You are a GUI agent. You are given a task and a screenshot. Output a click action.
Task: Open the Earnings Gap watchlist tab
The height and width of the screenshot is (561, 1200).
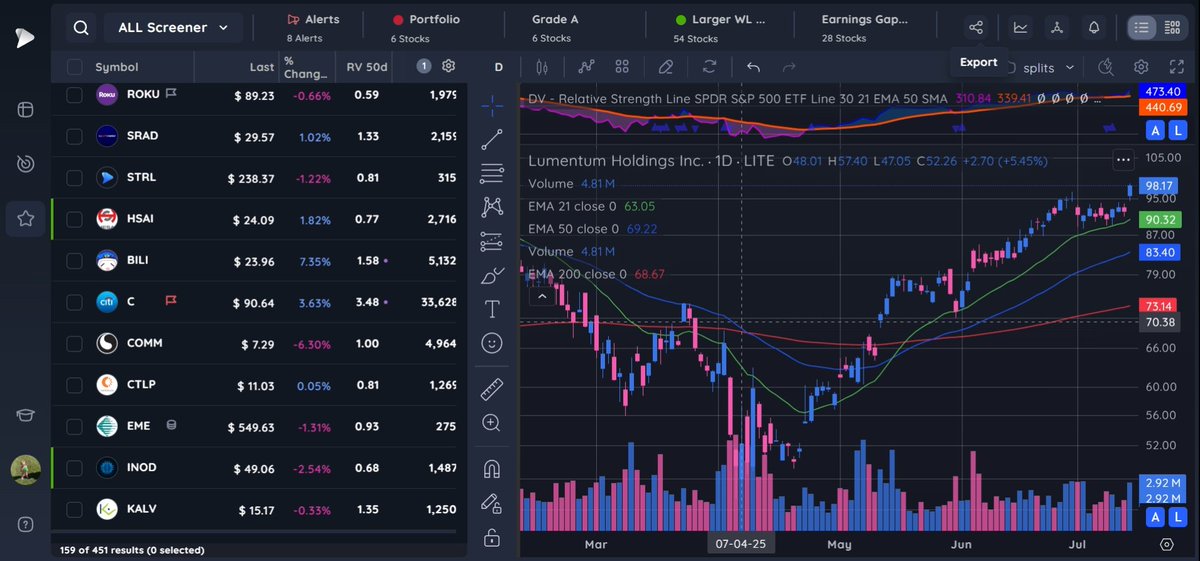(864, 28)
